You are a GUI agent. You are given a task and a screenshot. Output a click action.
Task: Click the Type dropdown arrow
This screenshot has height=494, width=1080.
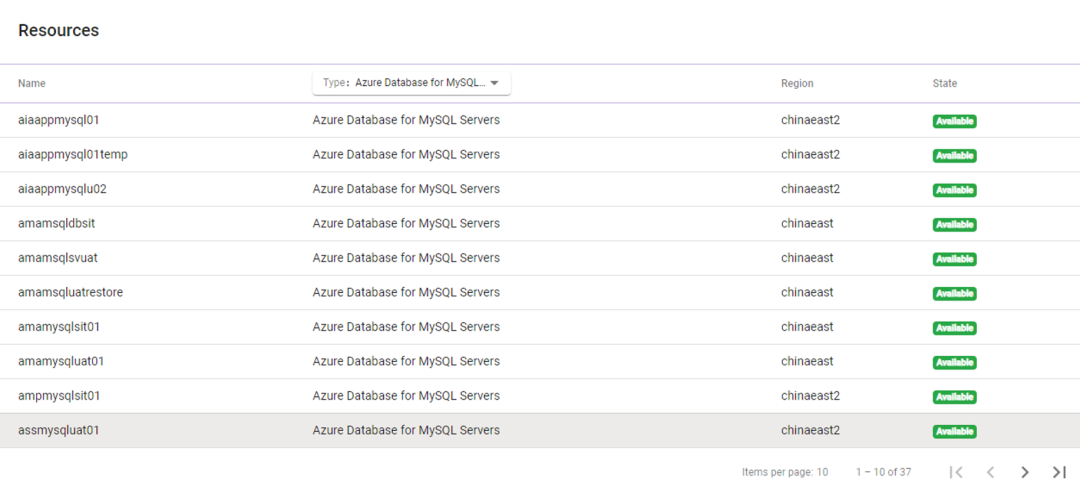click(494, 83)
